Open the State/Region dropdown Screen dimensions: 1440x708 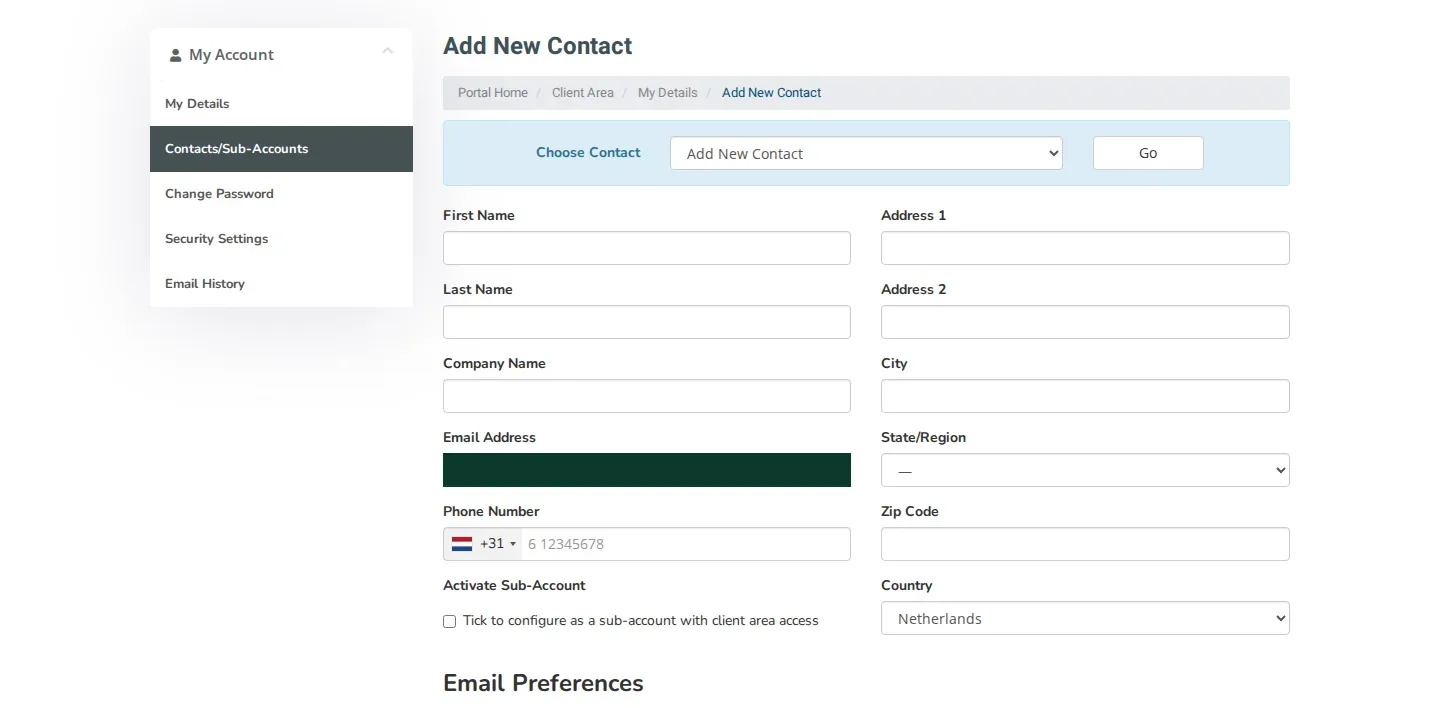(1085, 470)
